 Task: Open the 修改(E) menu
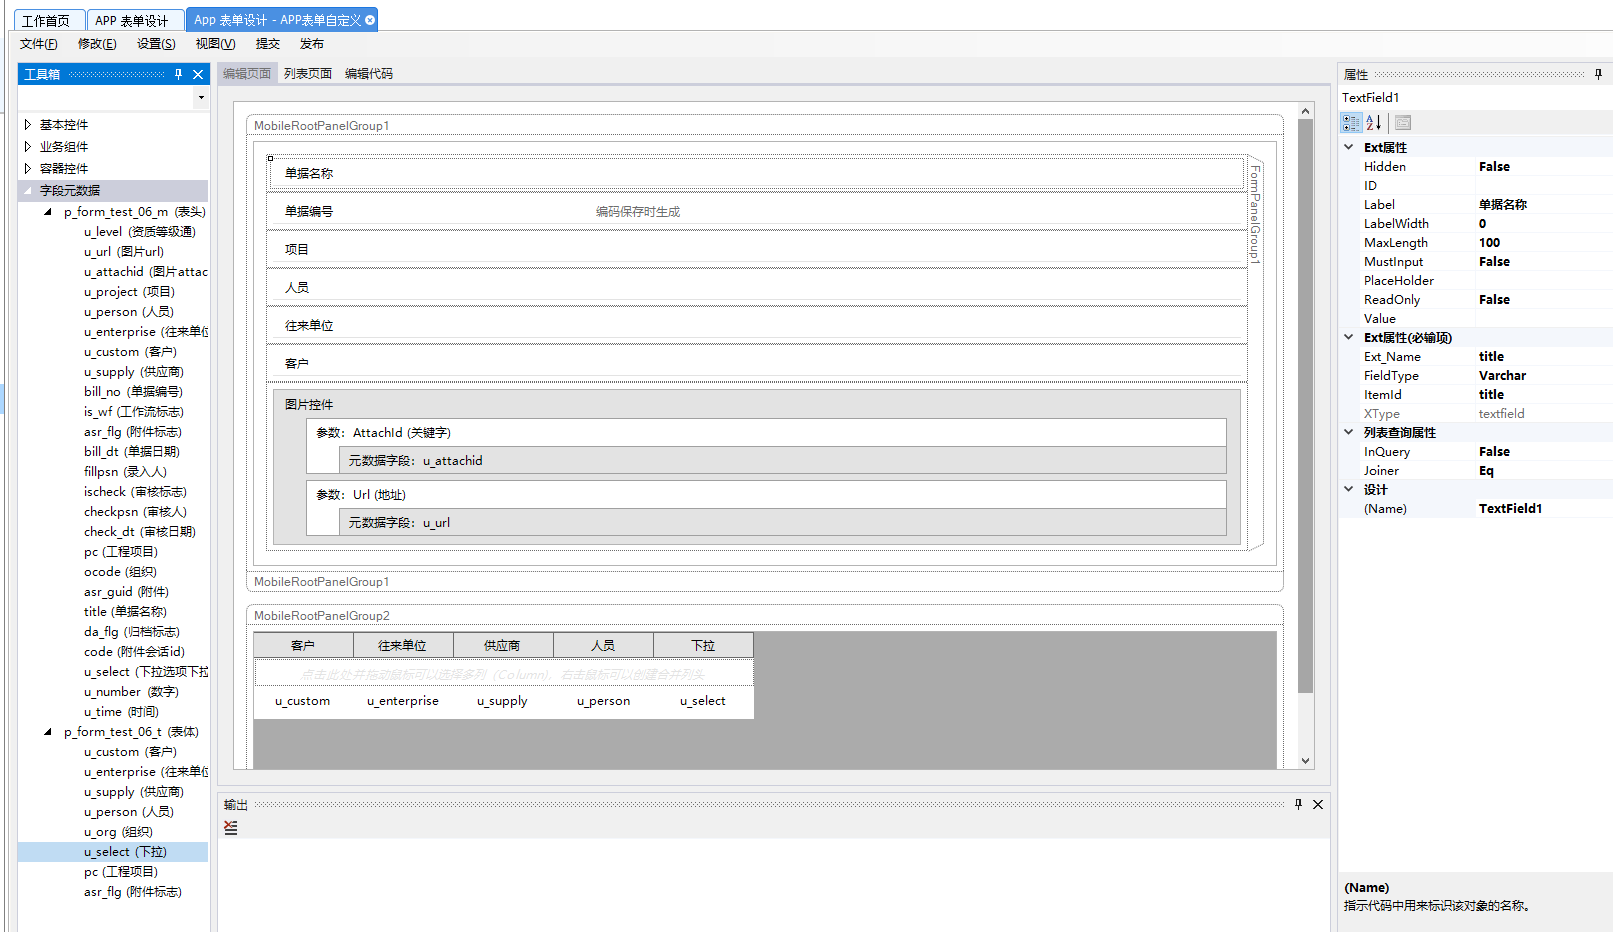[x=97, y=44]
